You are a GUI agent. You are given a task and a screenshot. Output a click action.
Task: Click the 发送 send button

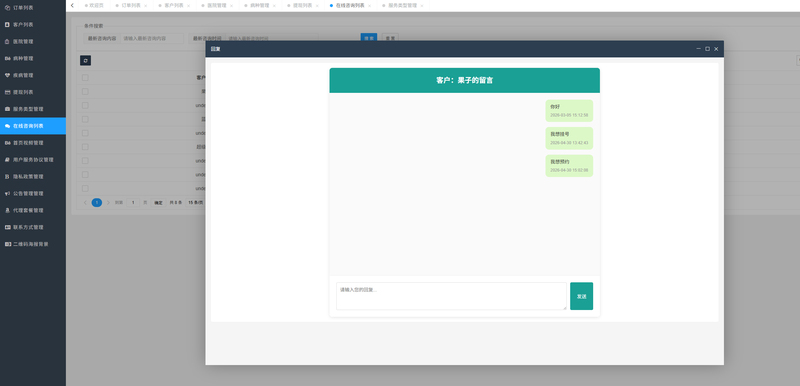point(582,296)
